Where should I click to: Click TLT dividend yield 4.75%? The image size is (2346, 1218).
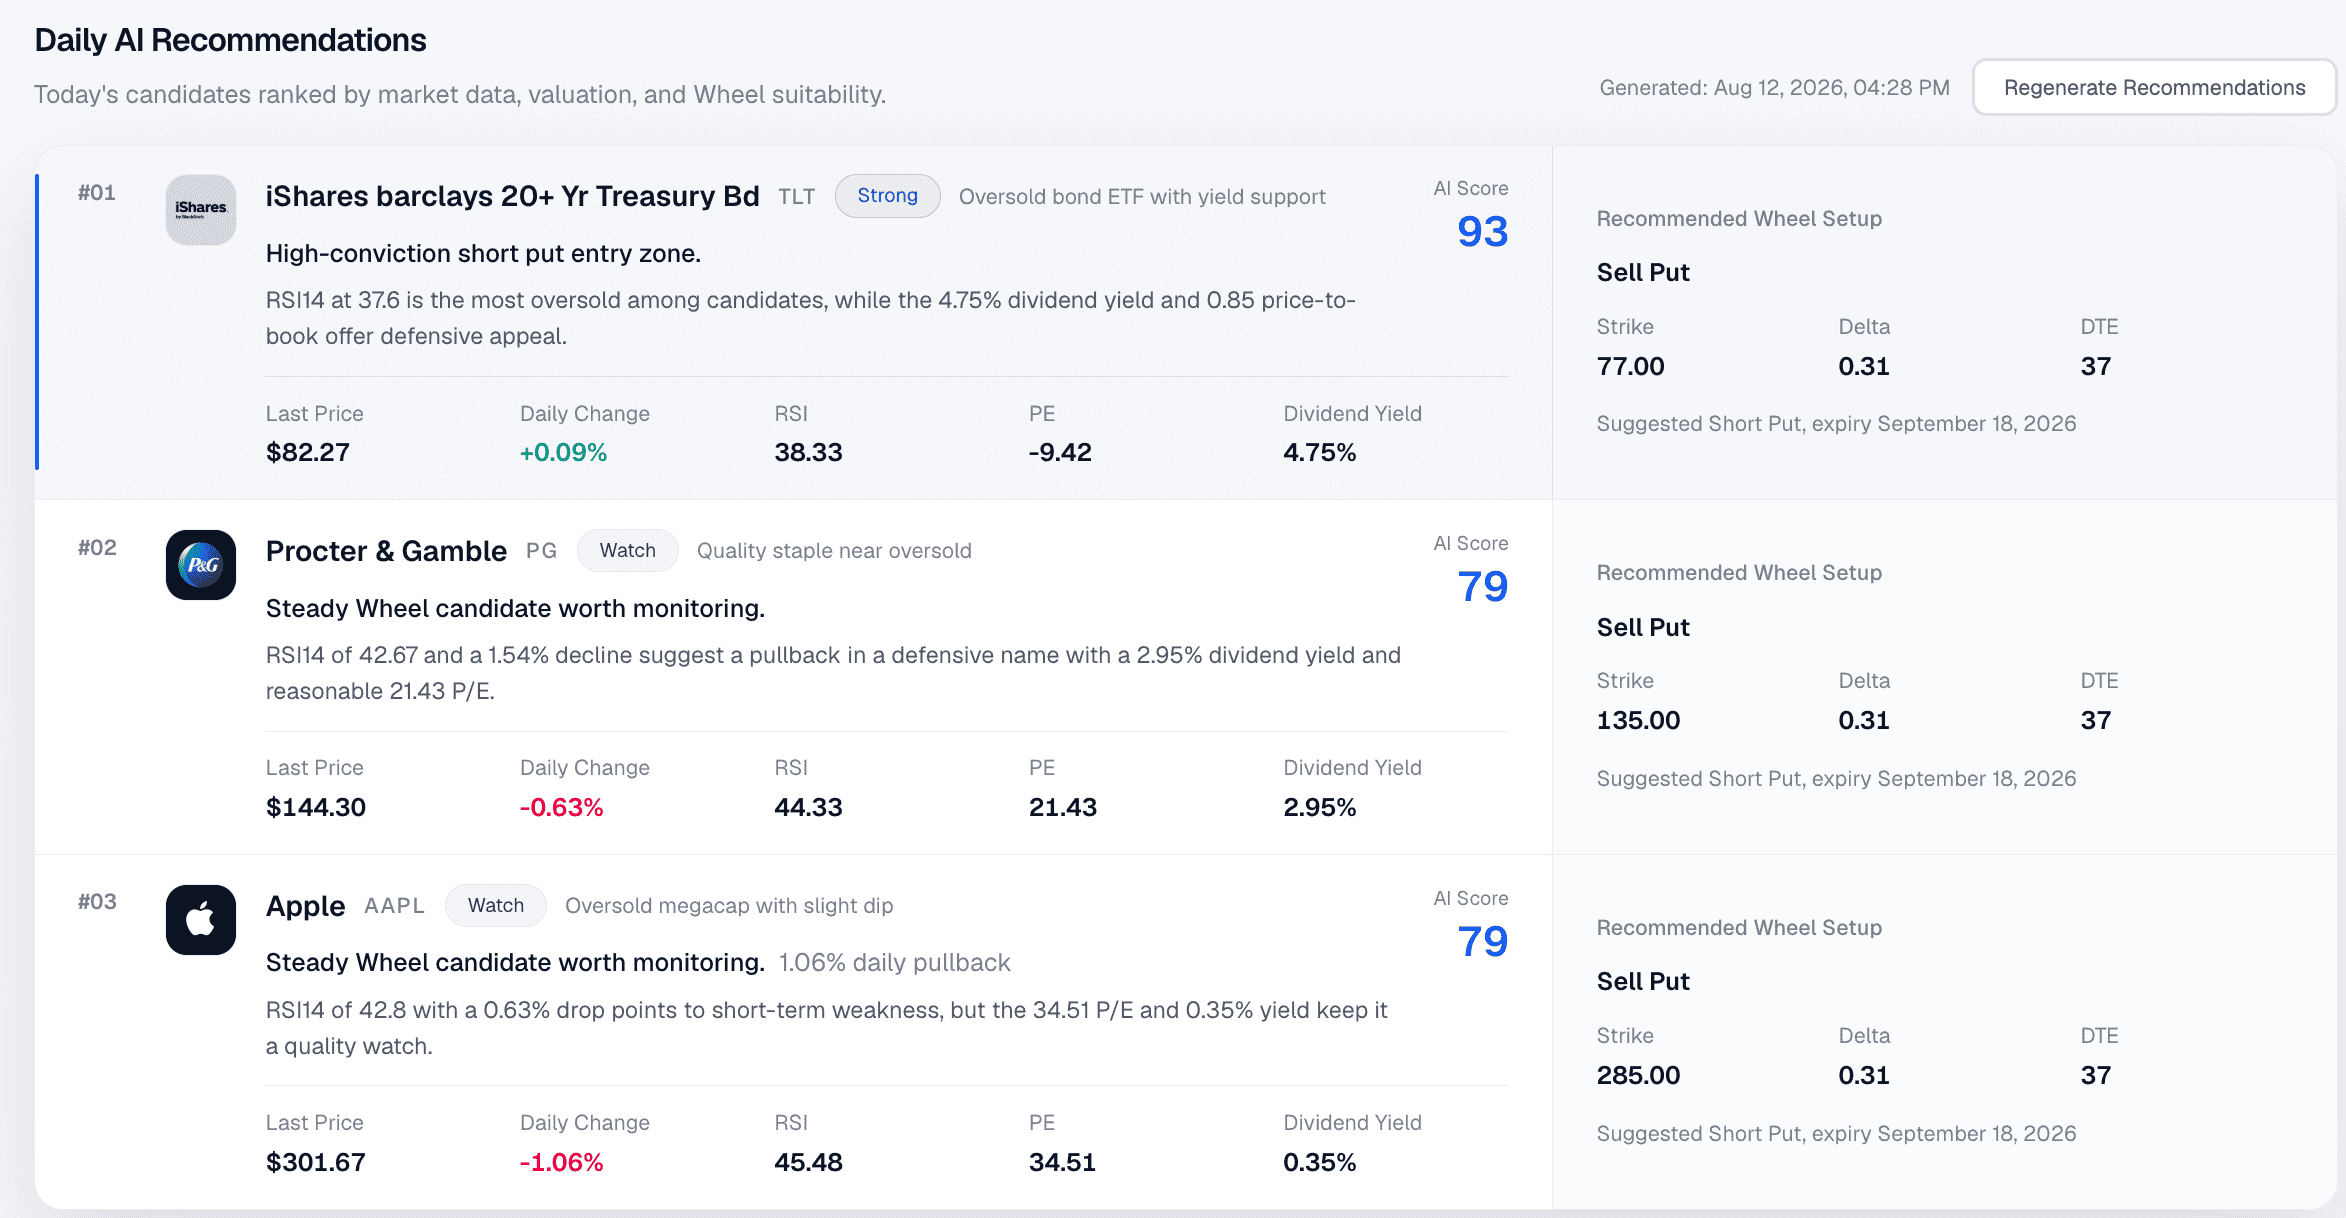pyautogui.click(x=1320, y=453)
